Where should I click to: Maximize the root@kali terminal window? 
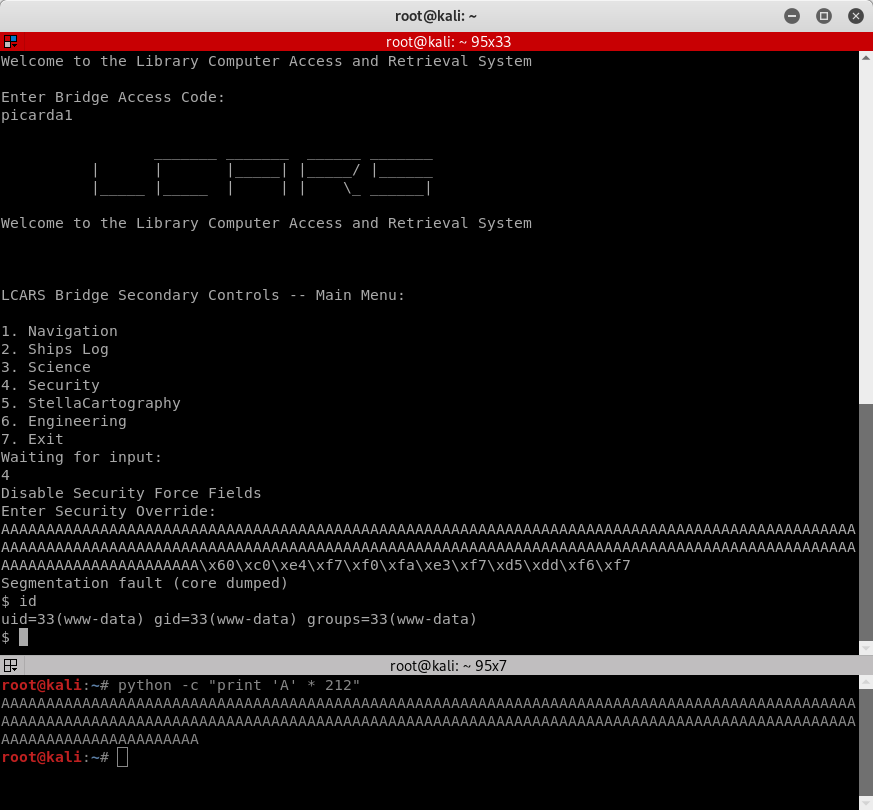click(x=823, y=16)
